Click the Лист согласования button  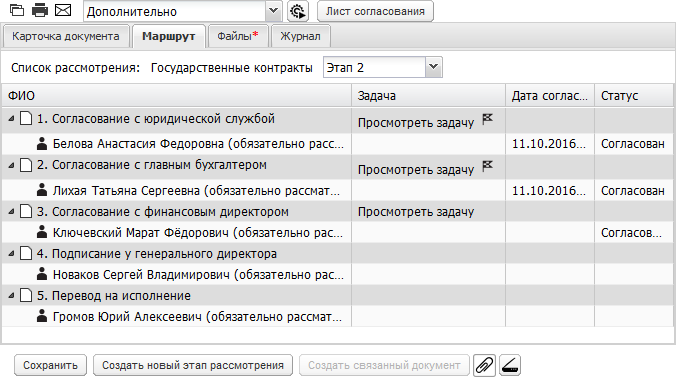click(x=375, y=11)
